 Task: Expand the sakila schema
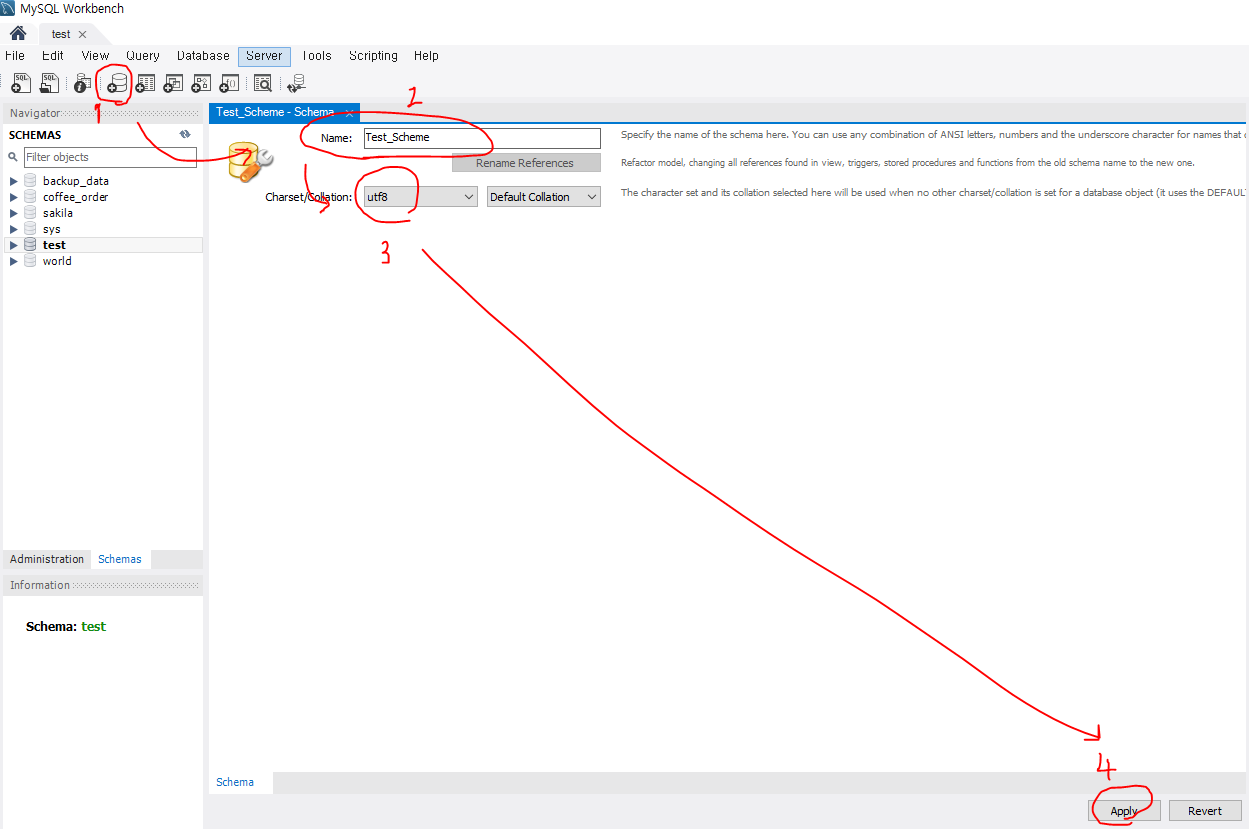pyautogui.click(x=14, y=213)
